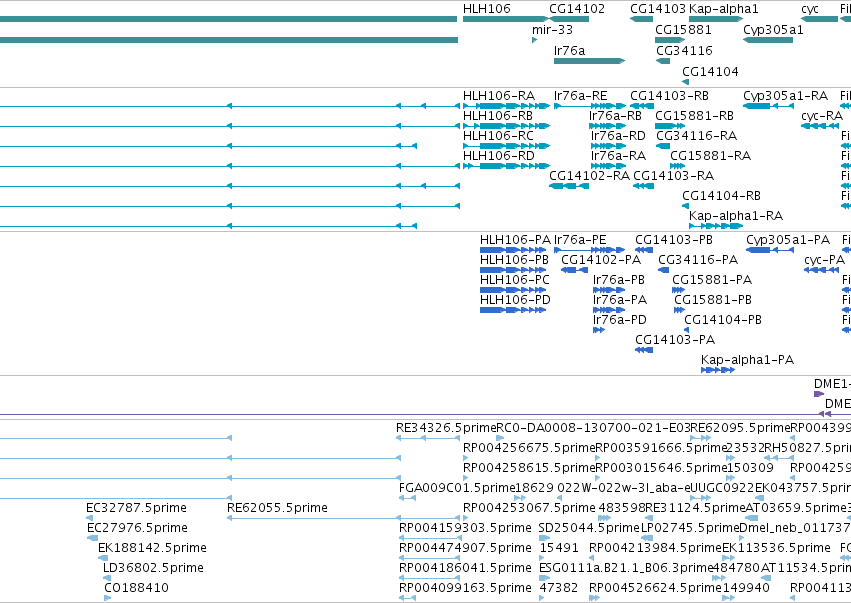This screenshot has width=851, height=603.
Task: Click the EK188142.5prime EST label
Action: point(153,548)
